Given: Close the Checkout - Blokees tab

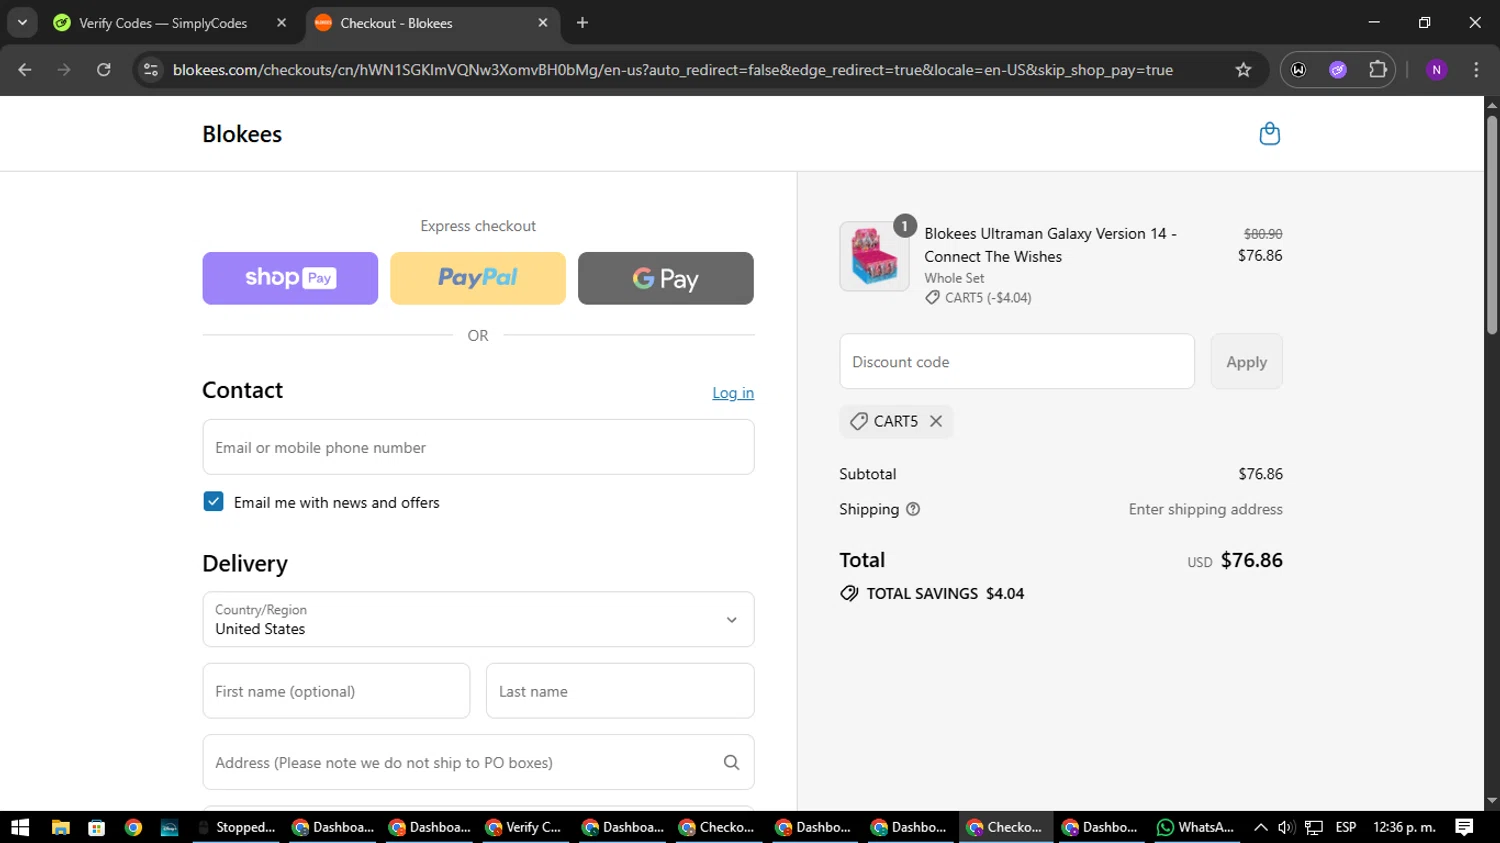Looking at the screenshot, I should click(x=543, y=22).
